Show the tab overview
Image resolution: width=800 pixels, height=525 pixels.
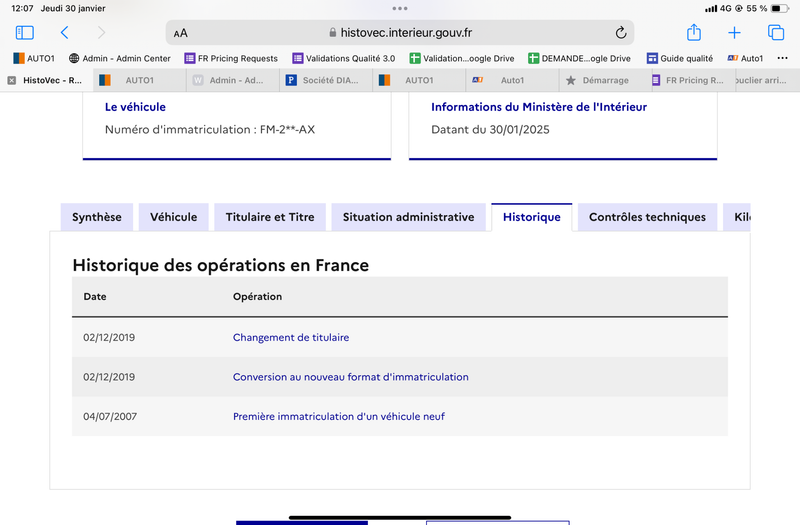776,33
